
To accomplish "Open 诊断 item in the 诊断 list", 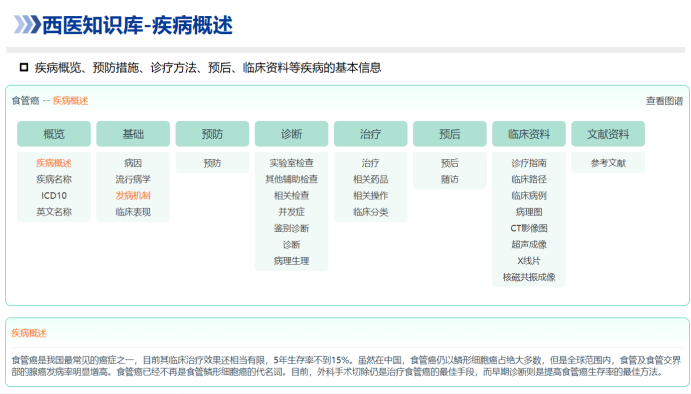I will (291, 245).
